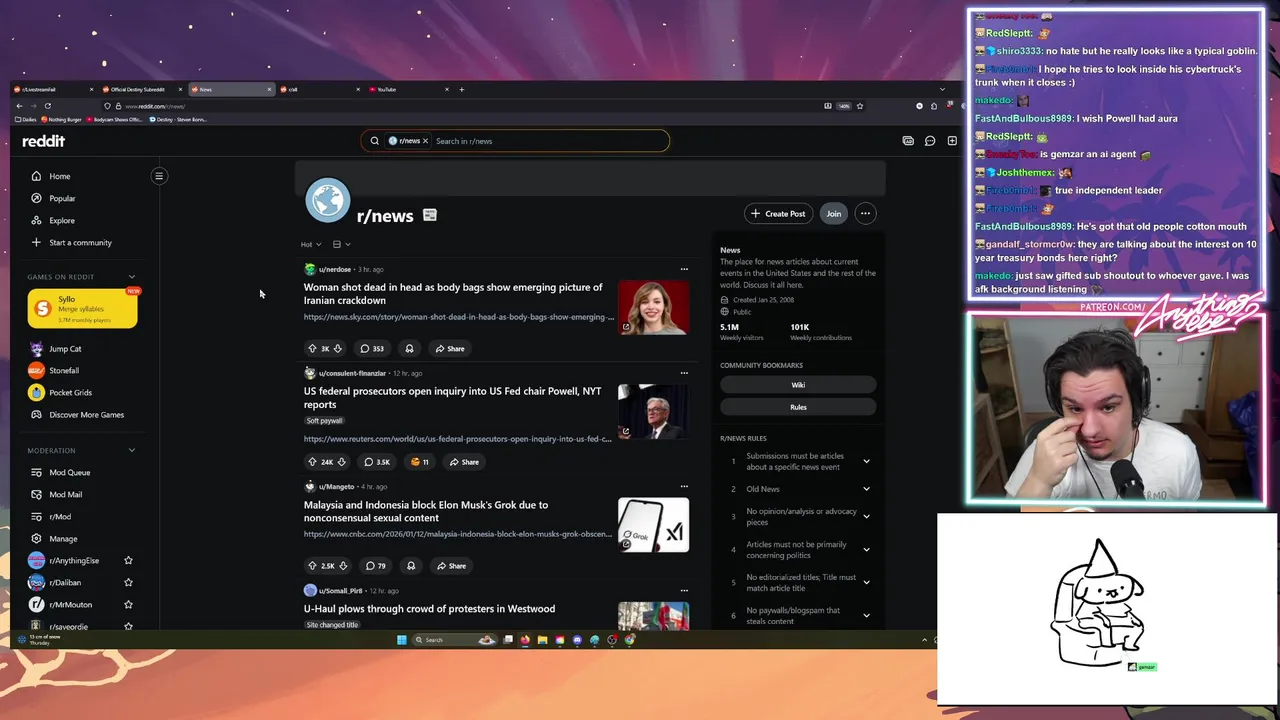Viewport: 1280px width, 720px height.
Task: Switch to Official Destiny Subreddit tab
Action: pos(143,89)
